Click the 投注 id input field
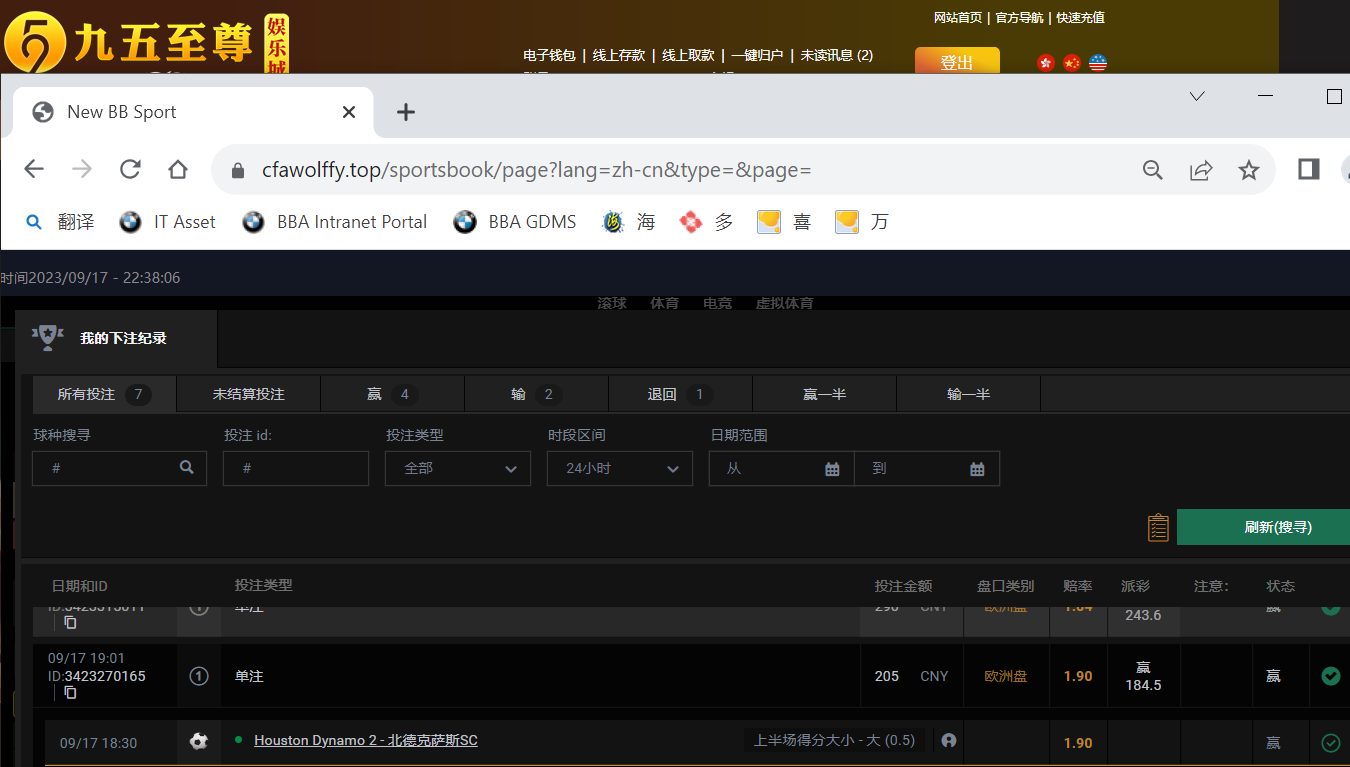 (296, 468)
